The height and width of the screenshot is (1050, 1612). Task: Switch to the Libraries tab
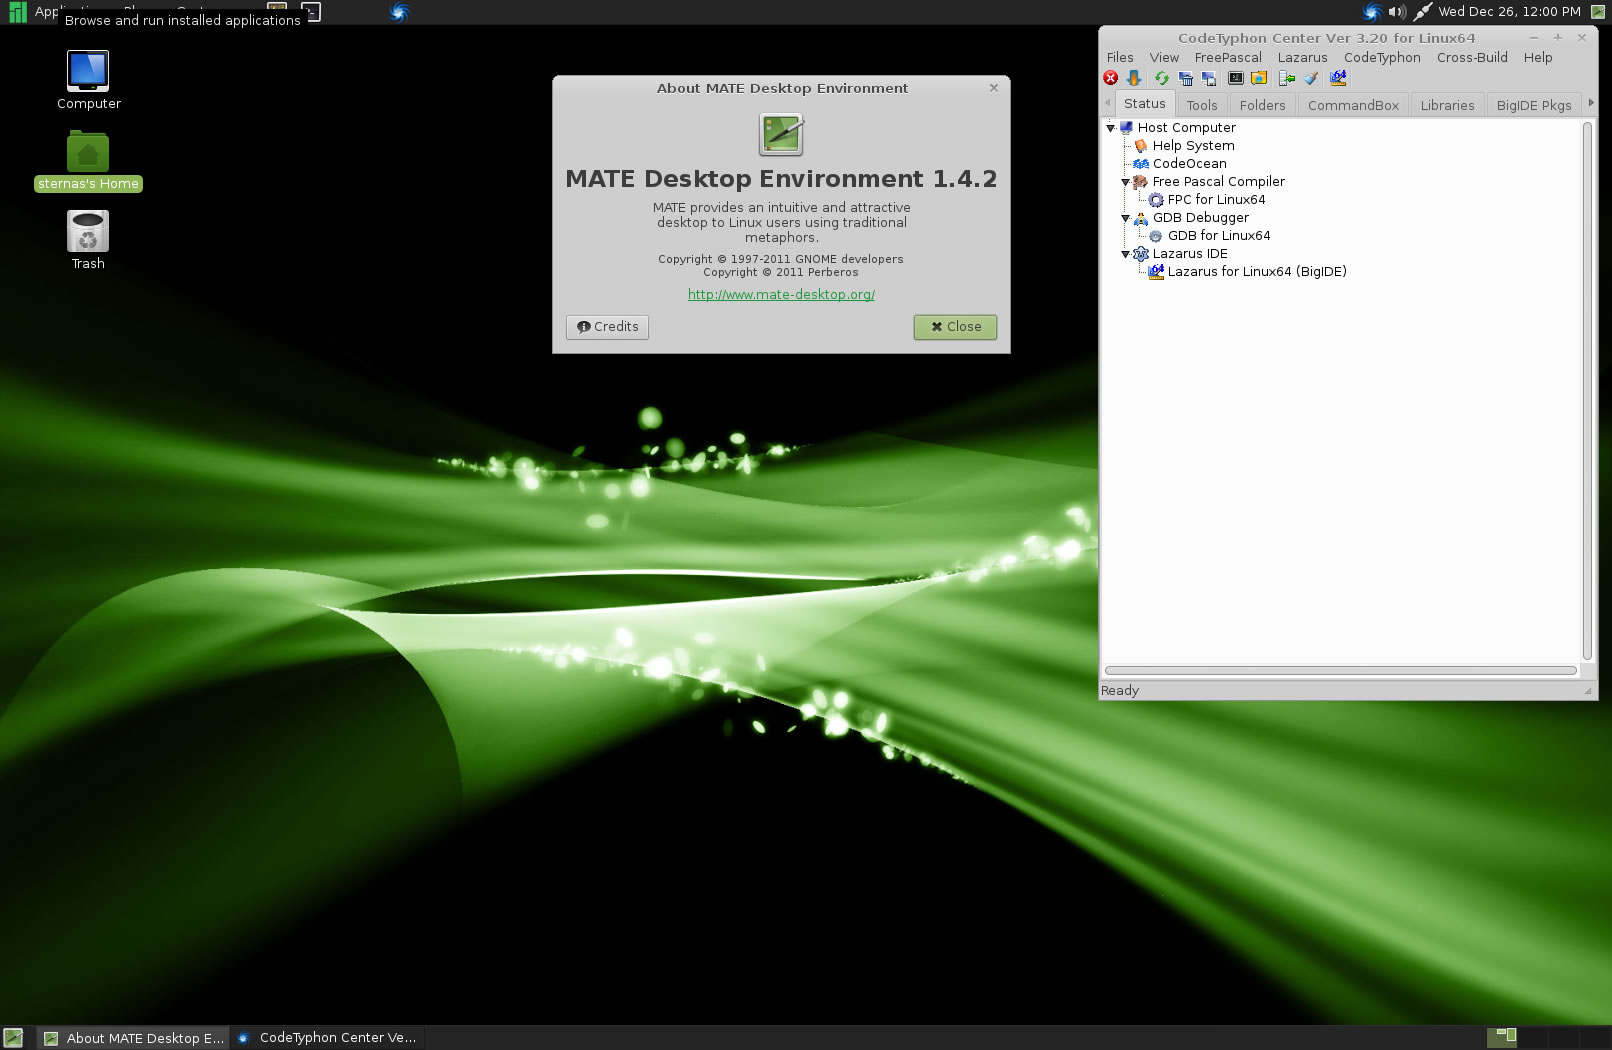[1447, 105]
